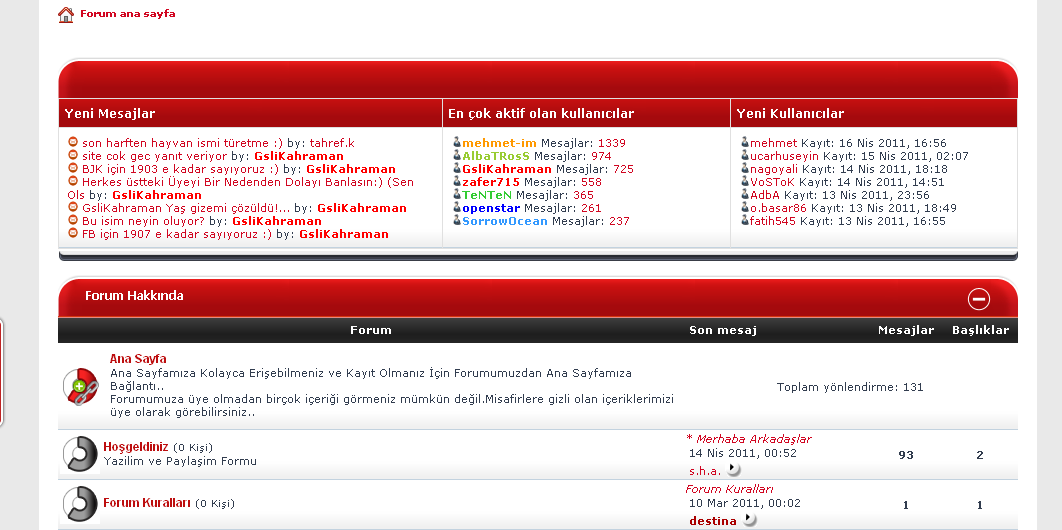Click the user icon beside new member mehmet

[745, 142]
